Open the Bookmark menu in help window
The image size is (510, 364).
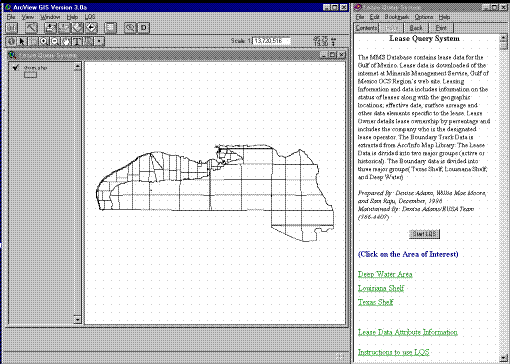pos(397,17)
